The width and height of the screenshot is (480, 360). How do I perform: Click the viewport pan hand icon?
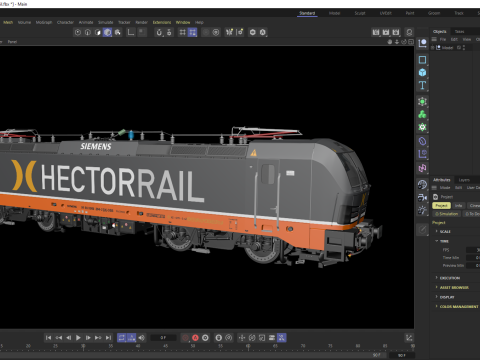[390, 42]
